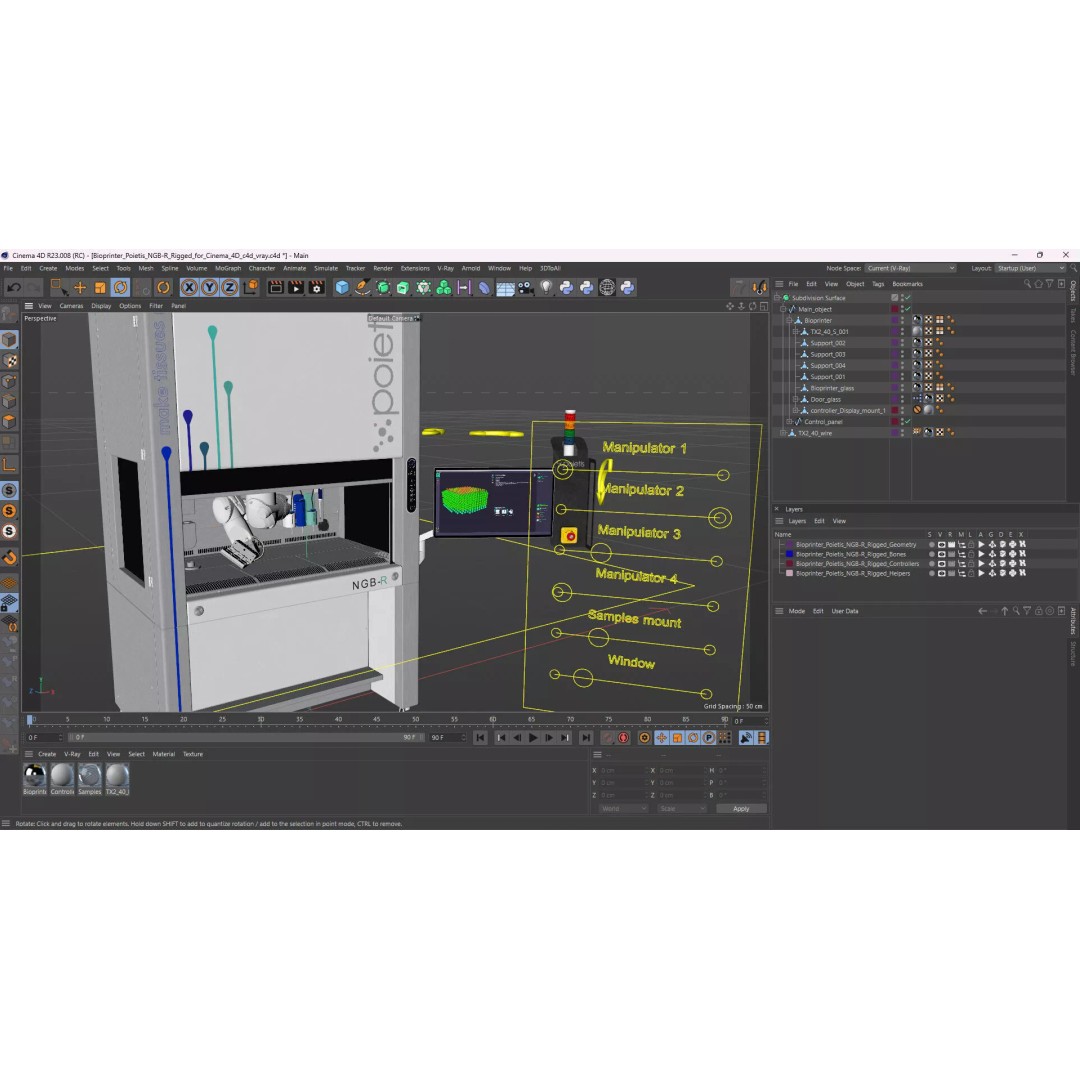Image resolution: width=1080 pixels, height=1080 pixels.
Task: Click the V-Ray globe icon
Action: [607, 287]
